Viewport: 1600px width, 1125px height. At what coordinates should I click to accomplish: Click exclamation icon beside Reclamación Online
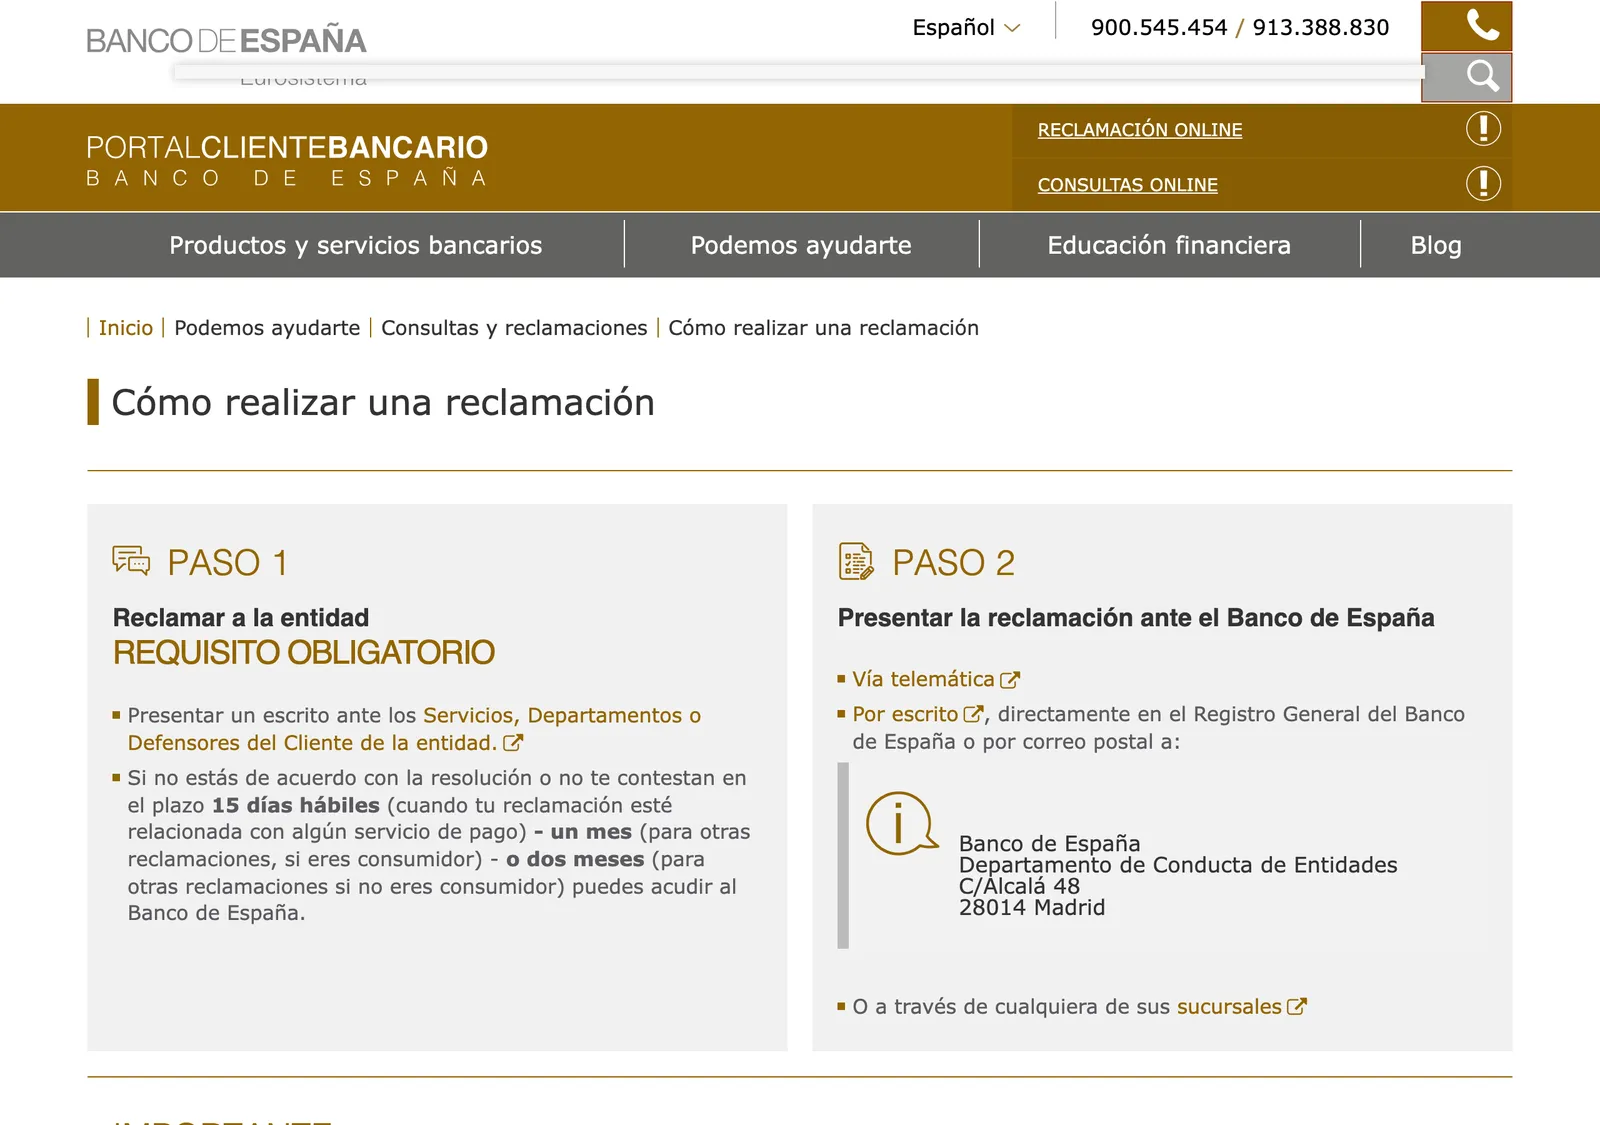click(1483, 128)
